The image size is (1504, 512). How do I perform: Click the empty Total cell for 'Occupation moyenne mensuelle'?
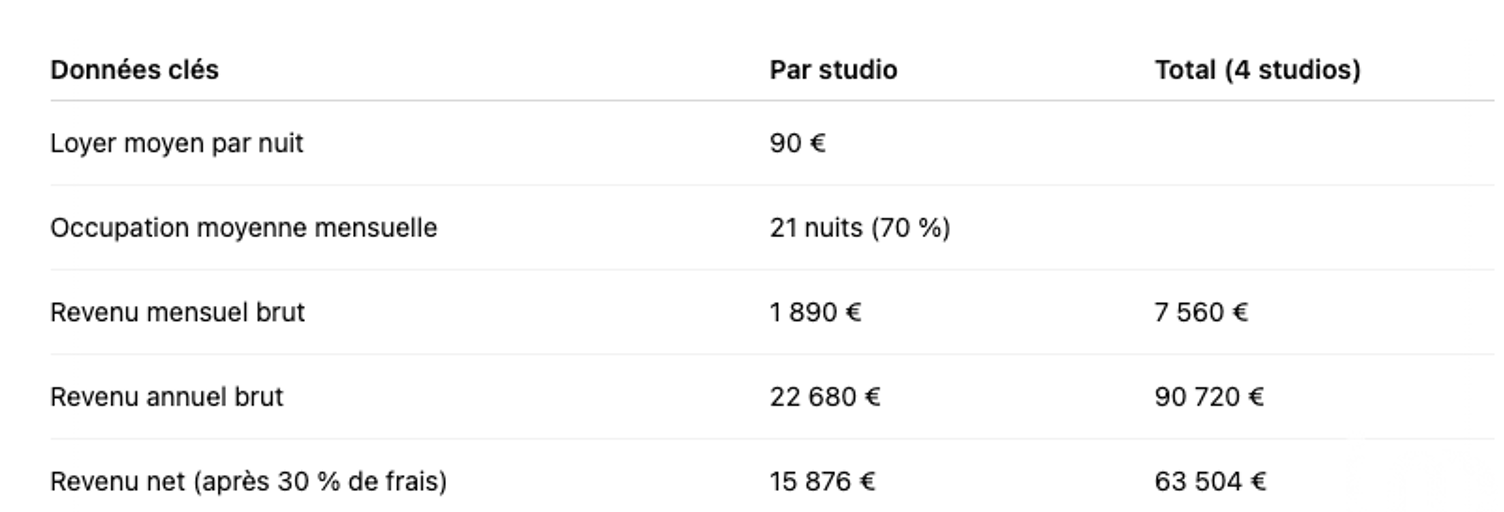point(1300,228)
